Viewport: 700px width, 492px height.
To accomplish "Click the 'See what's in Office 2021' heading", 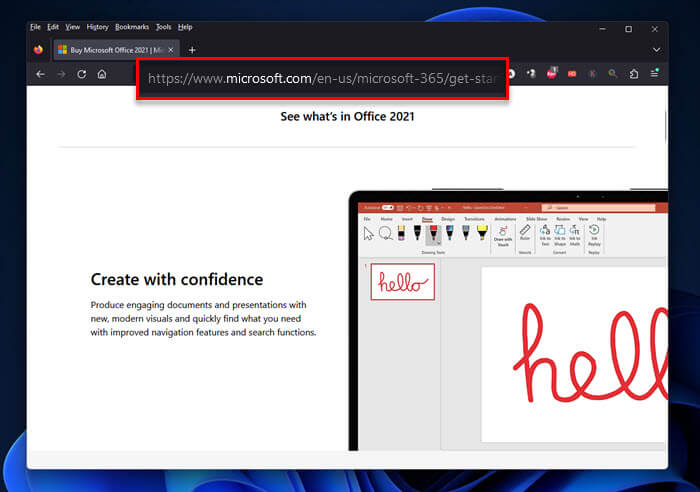I will (347, 117).
